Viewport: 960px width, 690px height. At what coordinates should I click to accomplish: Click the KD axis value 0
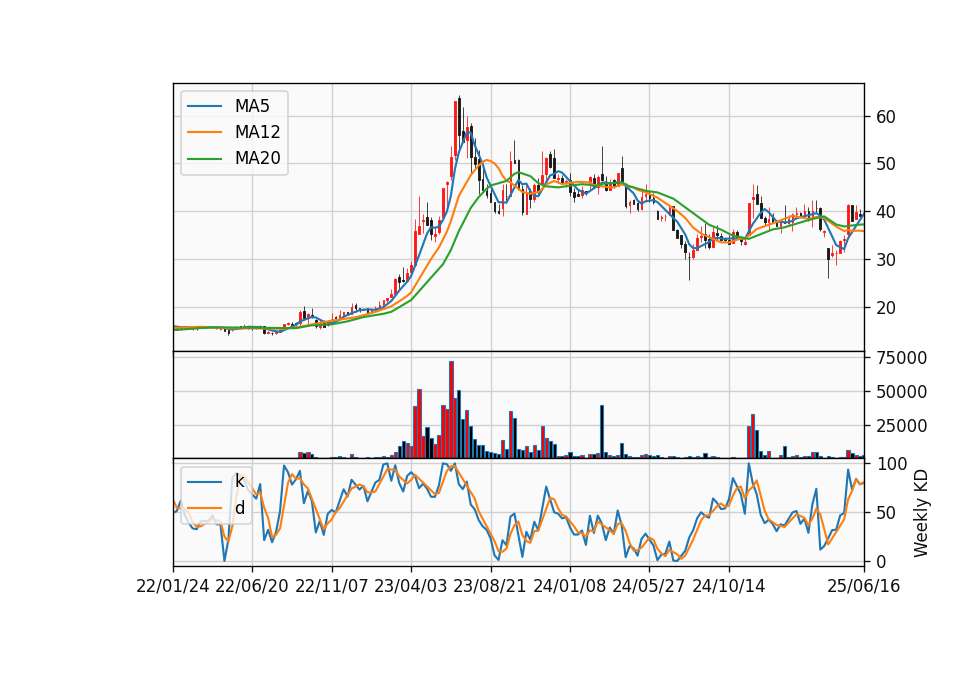(882, 561)
